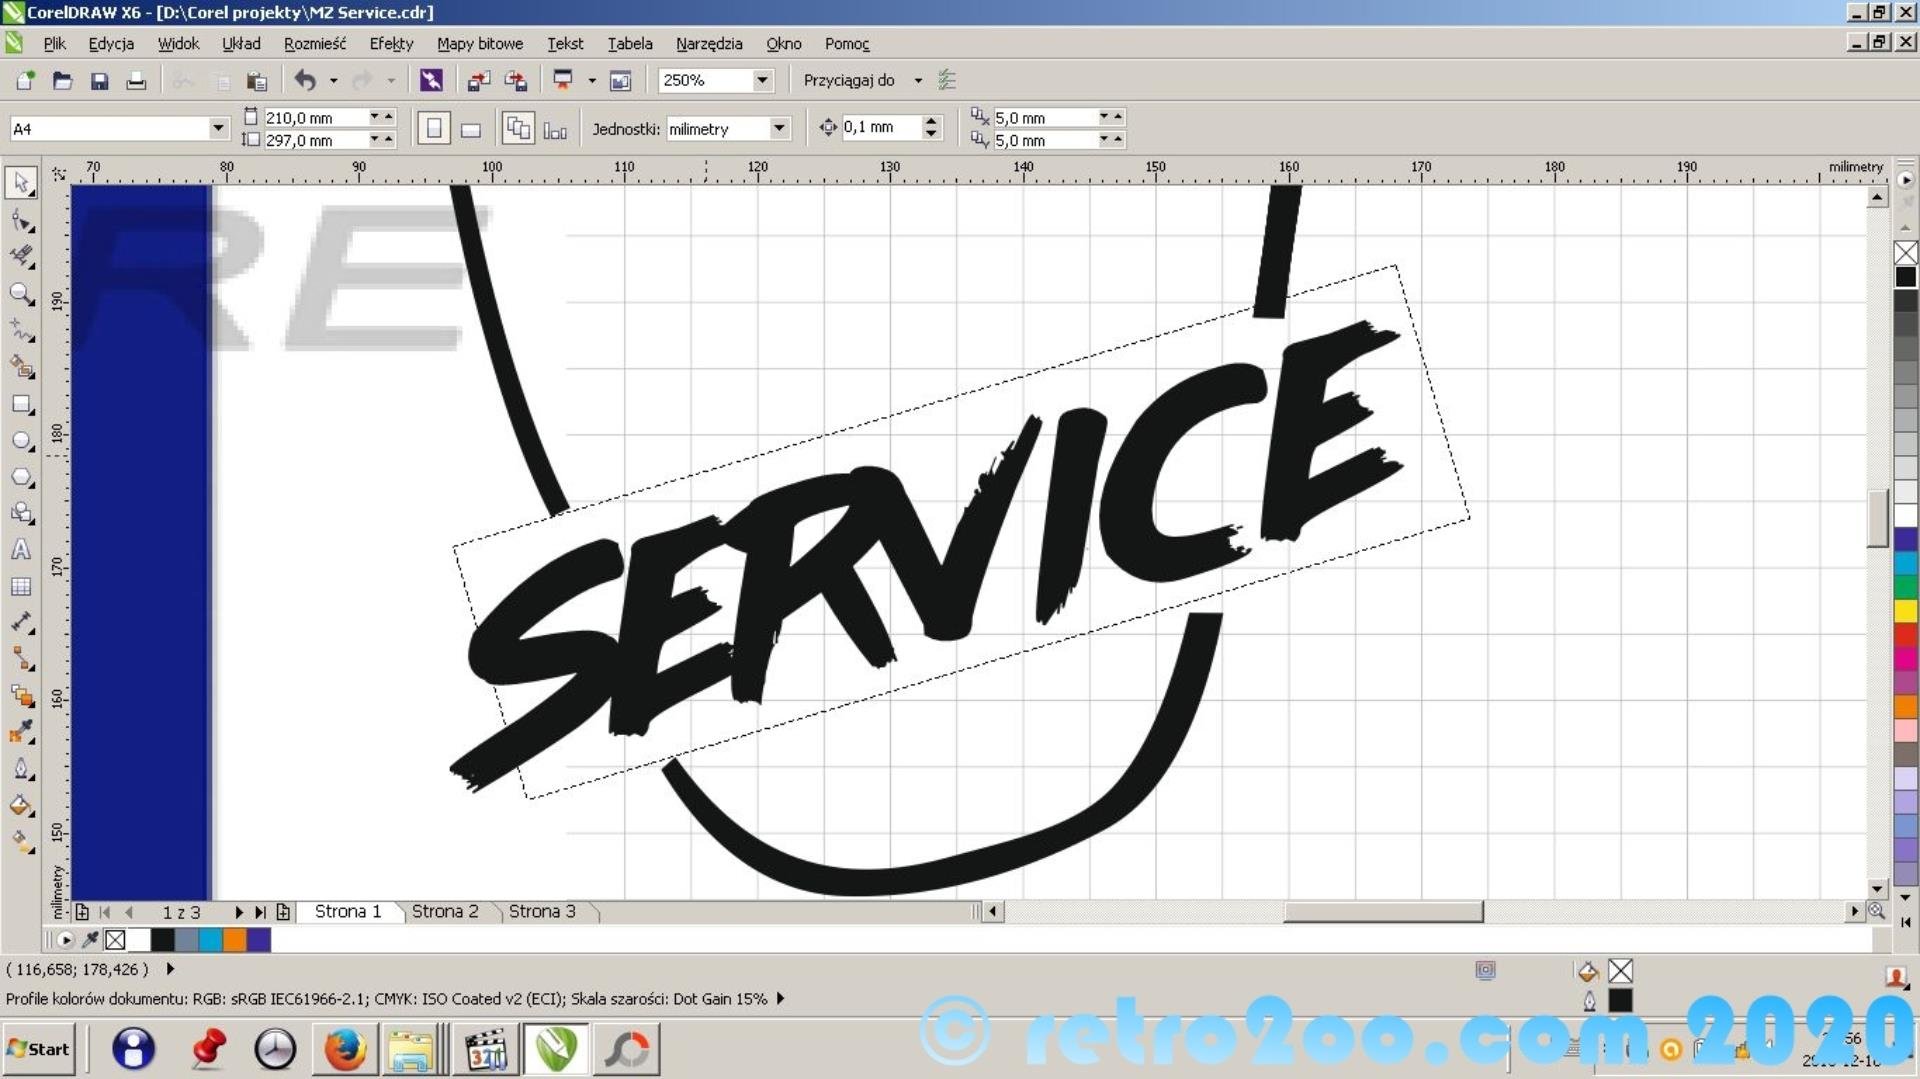Viewport: 1920px width, 1079px height.
Task: Click the Save floppy disk icon
Action: [99, 81]
